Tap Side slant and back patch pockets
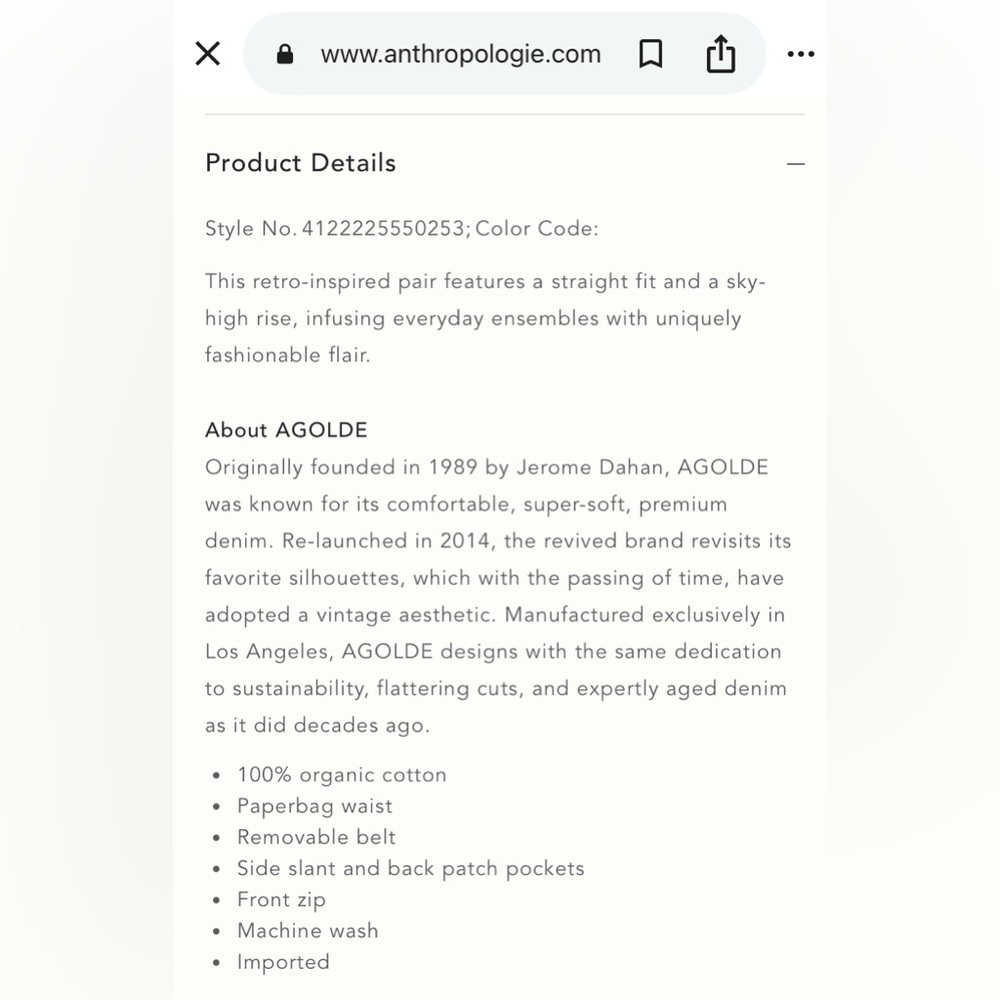Image resolution: width=1000 pixels, height=1000 pixels. [411, 868]
